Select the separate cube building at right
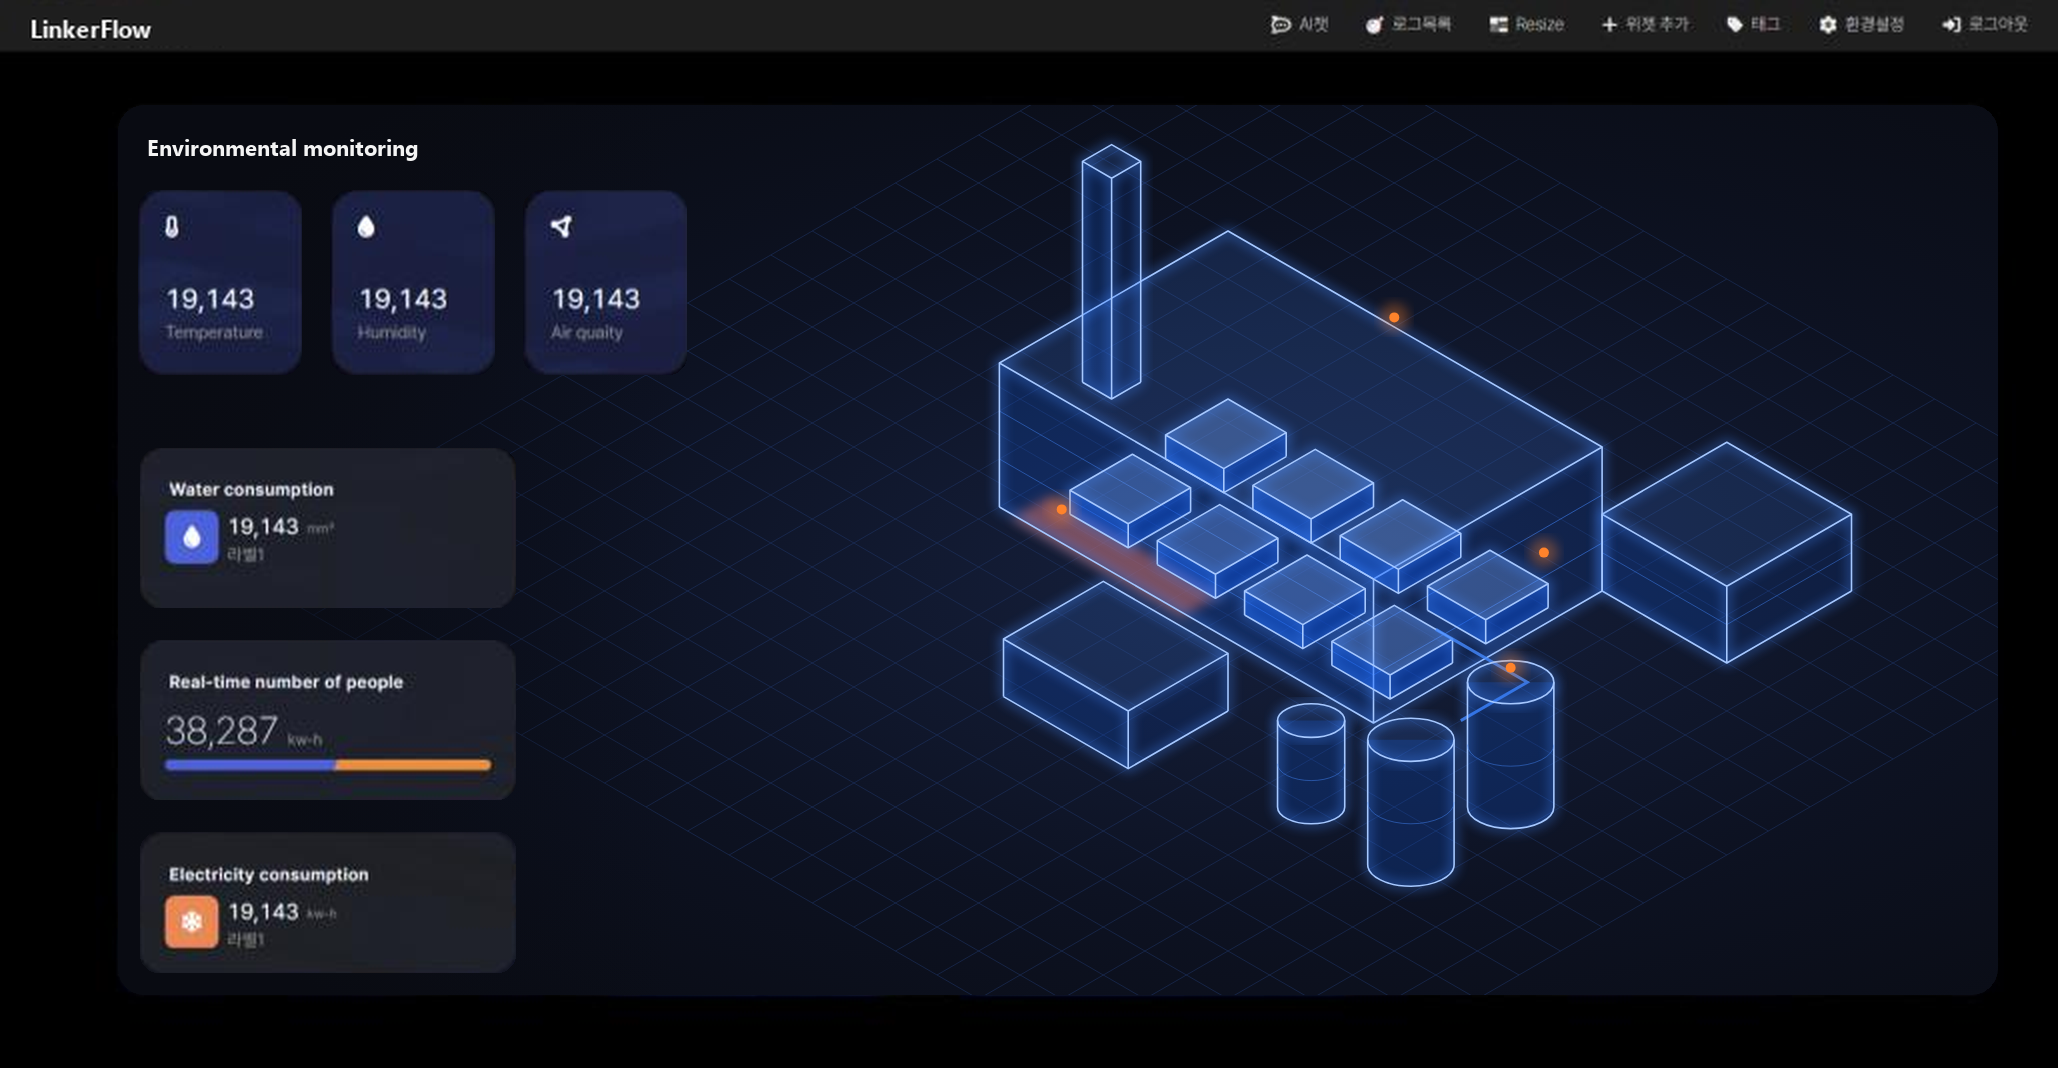This screenshot has width=2058, height=1068. [1727, 552]
